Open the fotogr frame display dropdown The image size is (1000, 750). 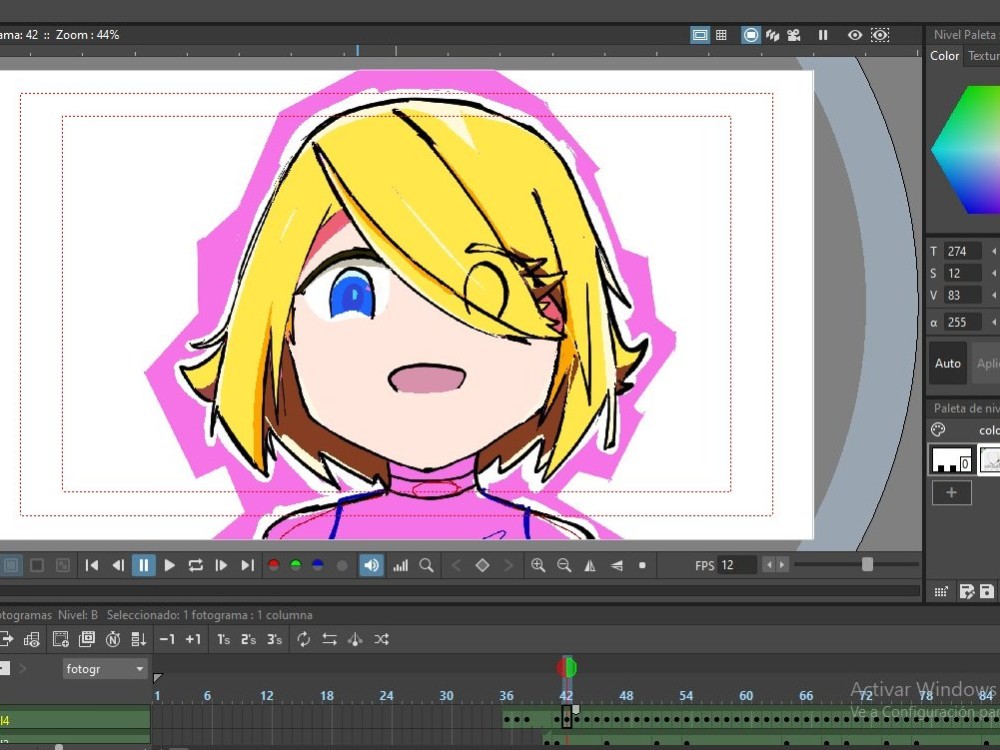(x=105, y=669)
